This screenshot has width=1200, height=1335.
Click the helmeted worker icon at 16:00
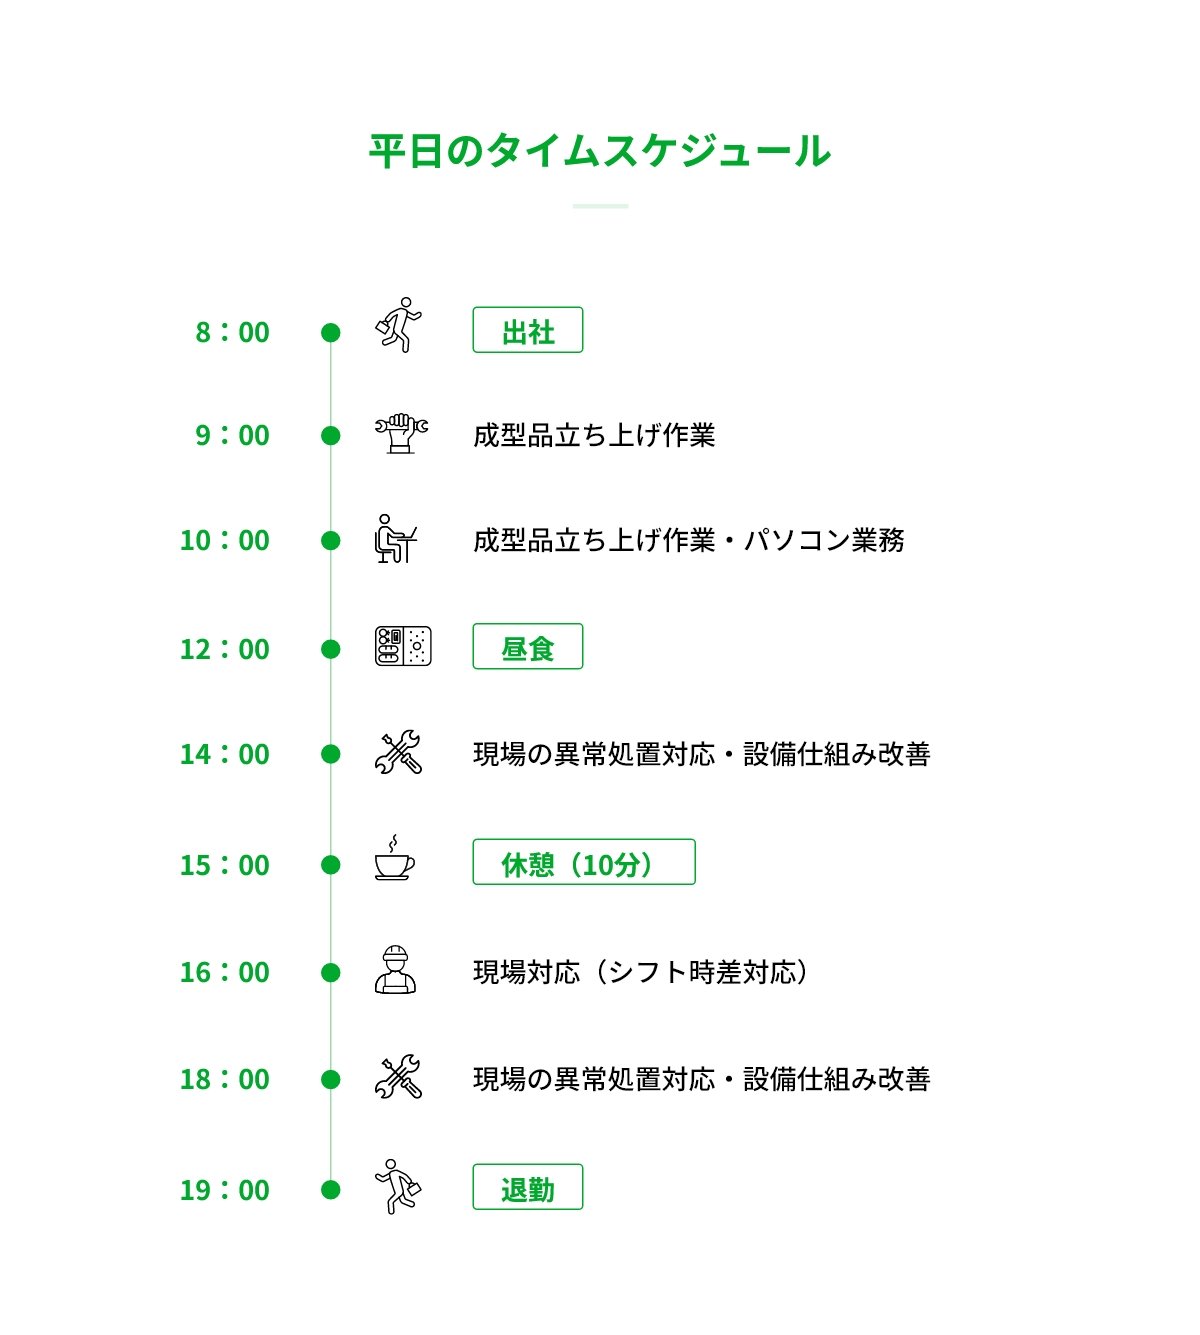coord(395,969)
